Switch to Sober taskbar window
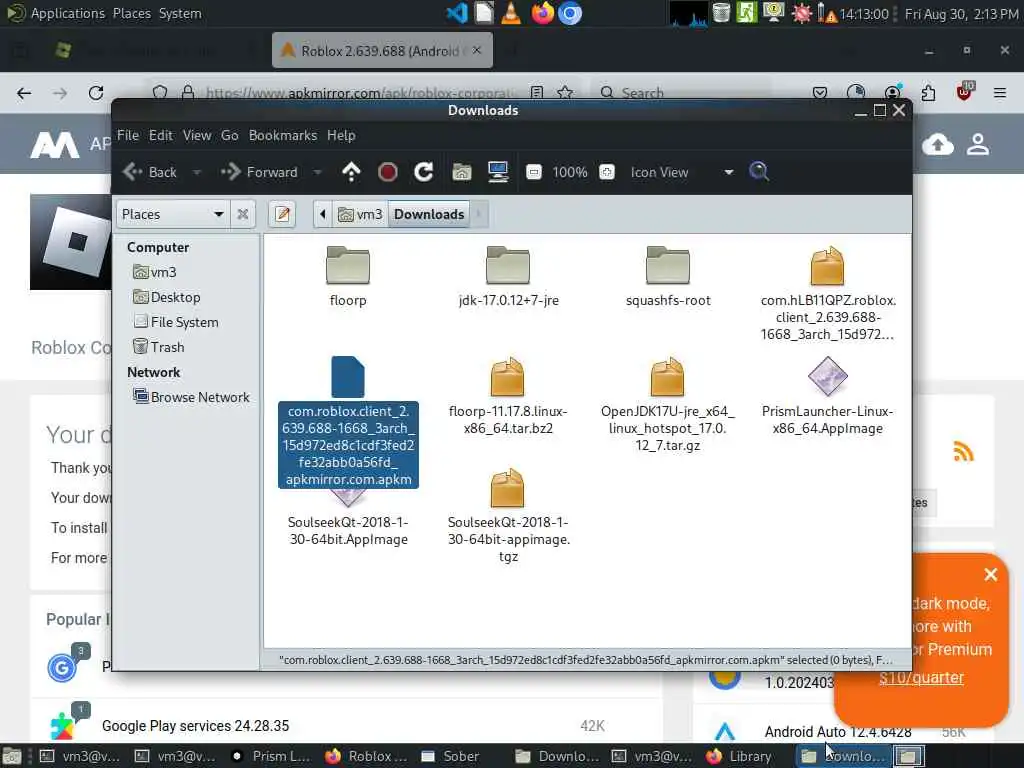 451,756
